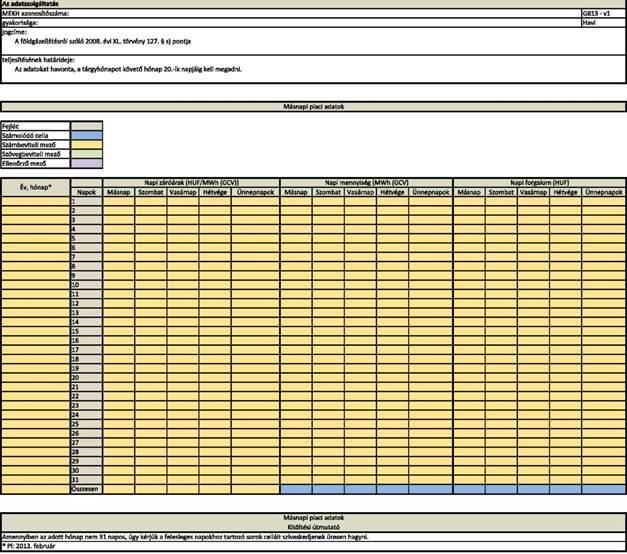Viewport: 627px width, 554px height.
Task: Click 'Ünnepnapok' header under Napi mennyiség
Action: point(431,192)
